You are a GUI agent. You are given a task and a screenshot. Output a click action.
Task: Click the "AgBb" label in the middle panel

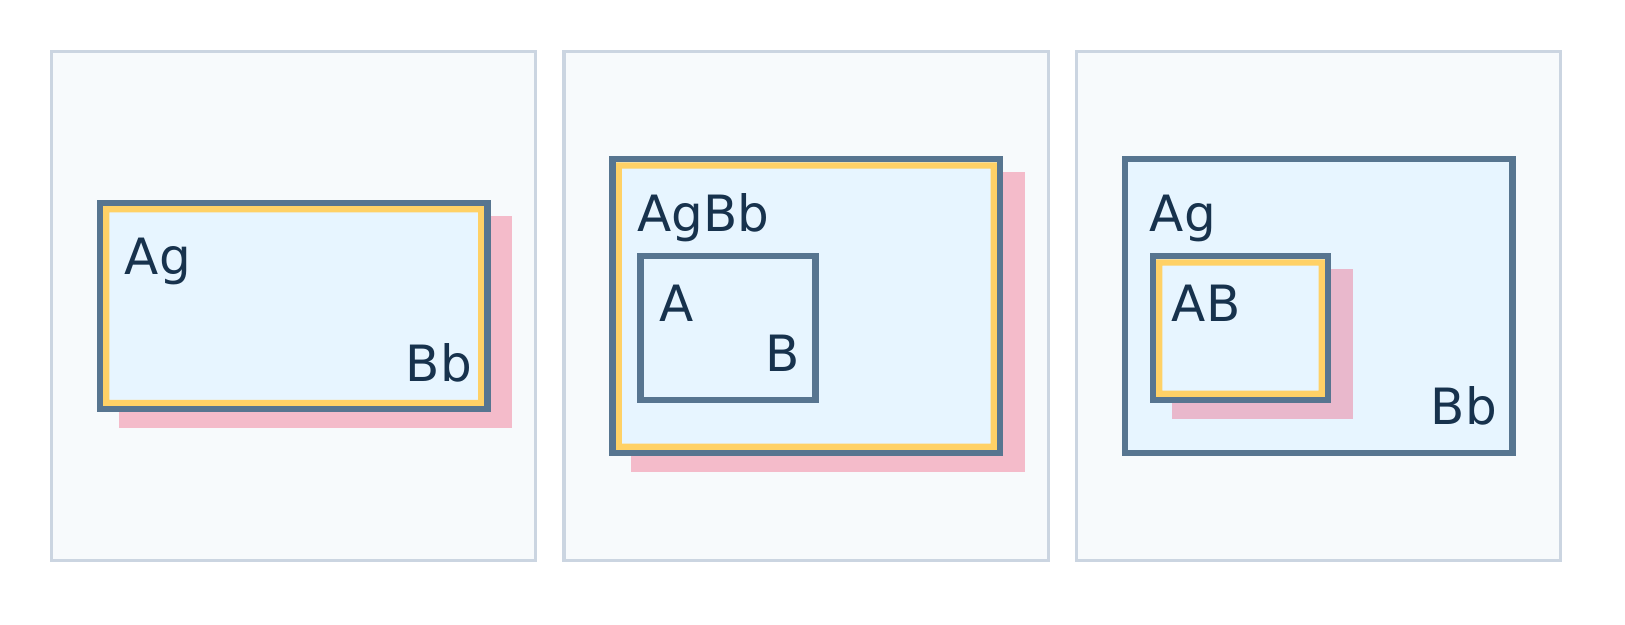[703, 214]
